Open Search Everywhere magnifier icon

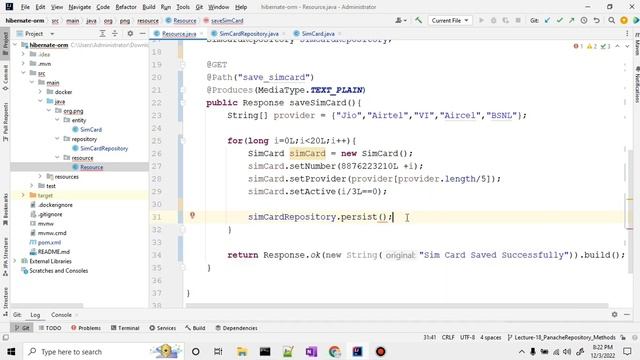[611, 20]
